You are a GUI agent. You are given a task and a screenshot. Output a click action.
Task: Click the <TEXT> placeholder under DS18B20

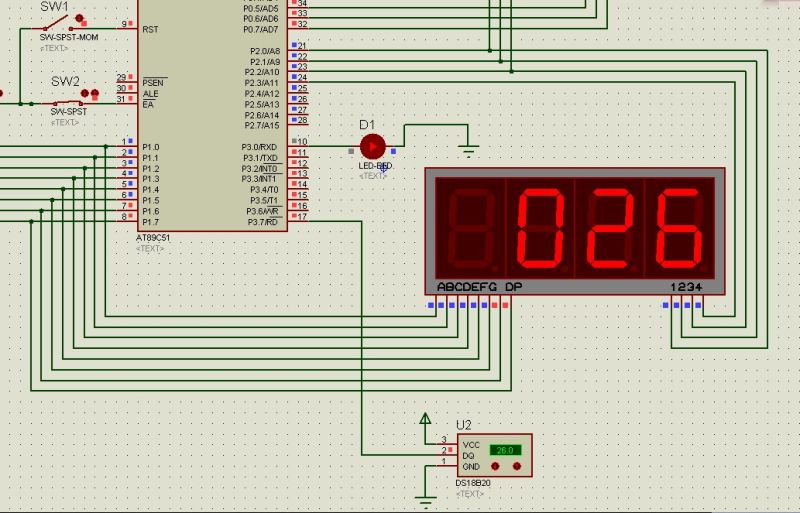(469, 494)
